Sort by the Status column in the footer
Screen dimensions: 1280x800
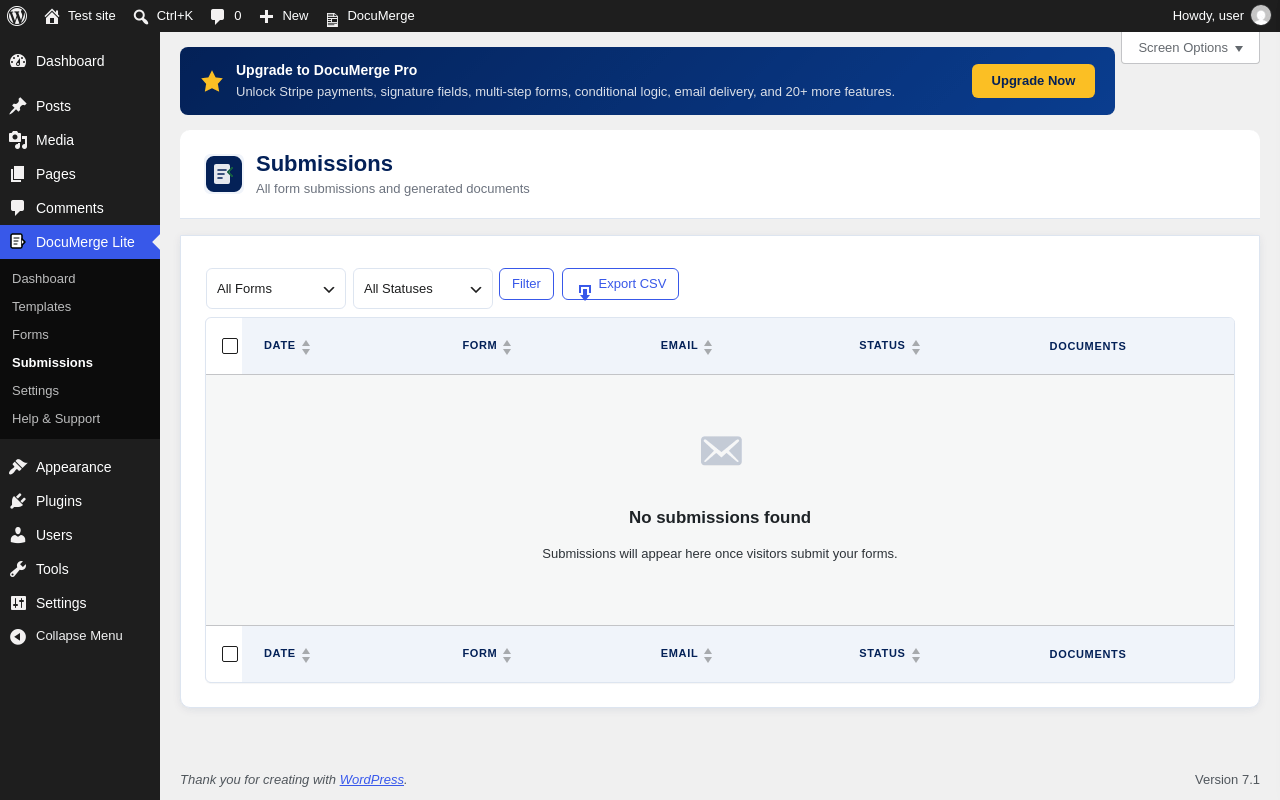pos(889,654)
